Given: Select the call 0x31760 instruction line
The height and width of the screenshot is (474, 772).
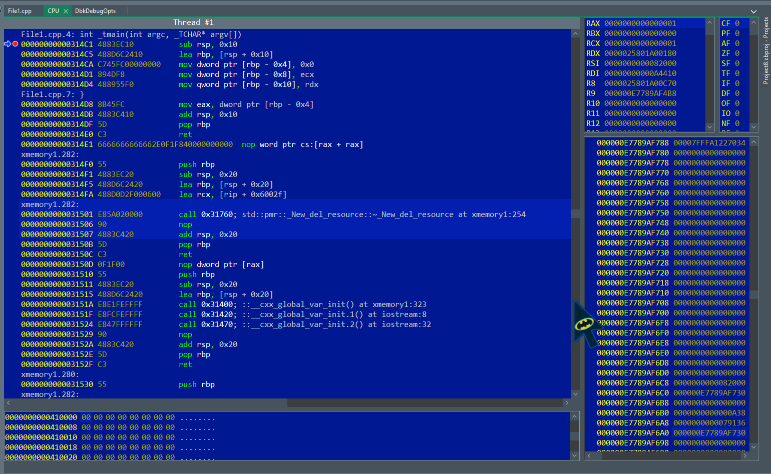Looking at the screenshot, I should [295, 215].
